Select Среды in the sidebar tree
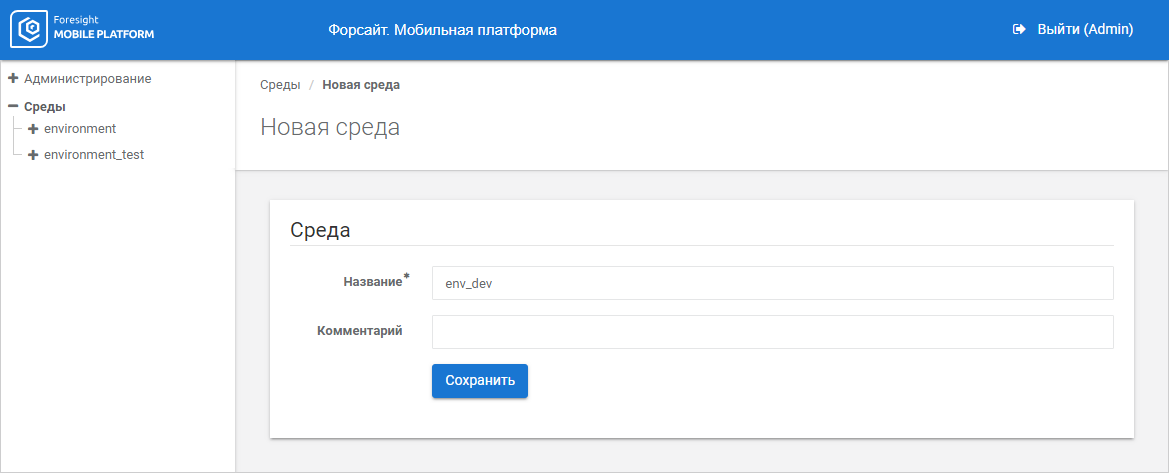1169x473 pixels. [45, 106]
